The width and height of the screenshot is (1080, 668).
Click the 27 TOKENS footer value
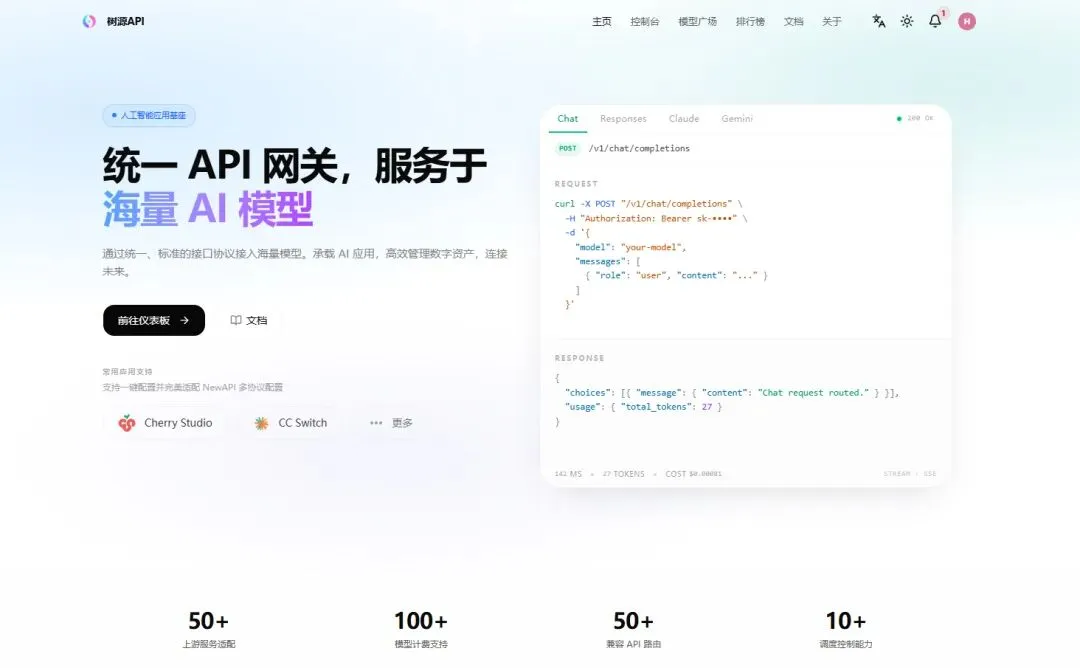click(623, 474)
